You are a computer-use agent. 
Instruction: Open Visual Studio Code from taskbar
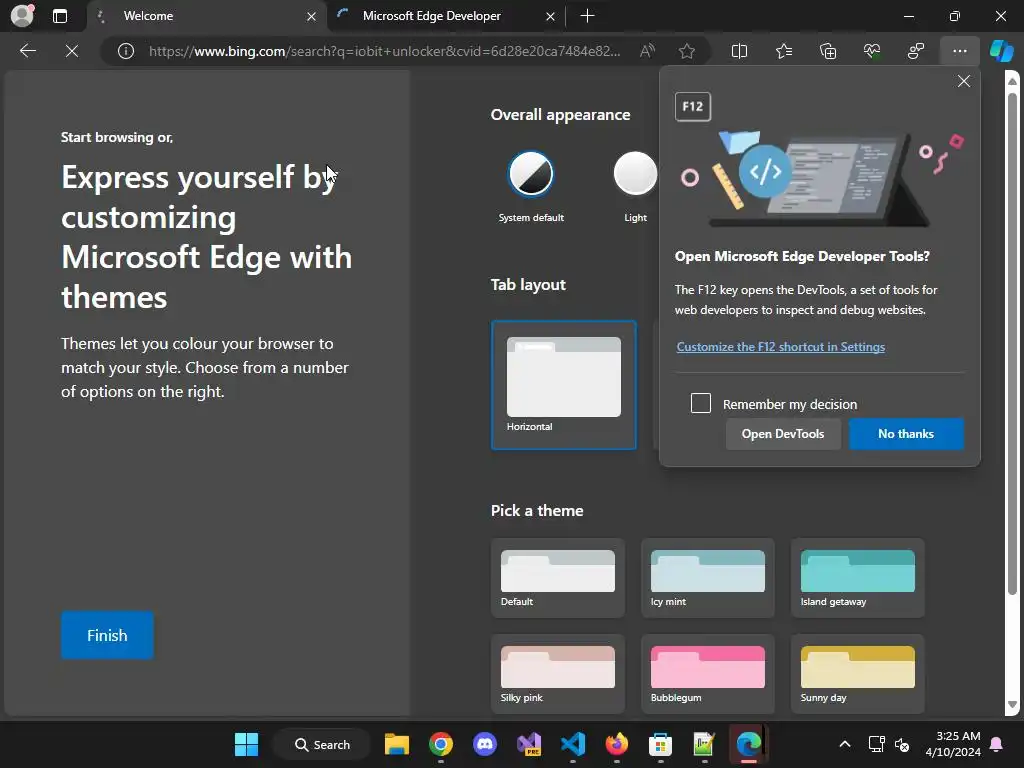click(x=573, y=744)
